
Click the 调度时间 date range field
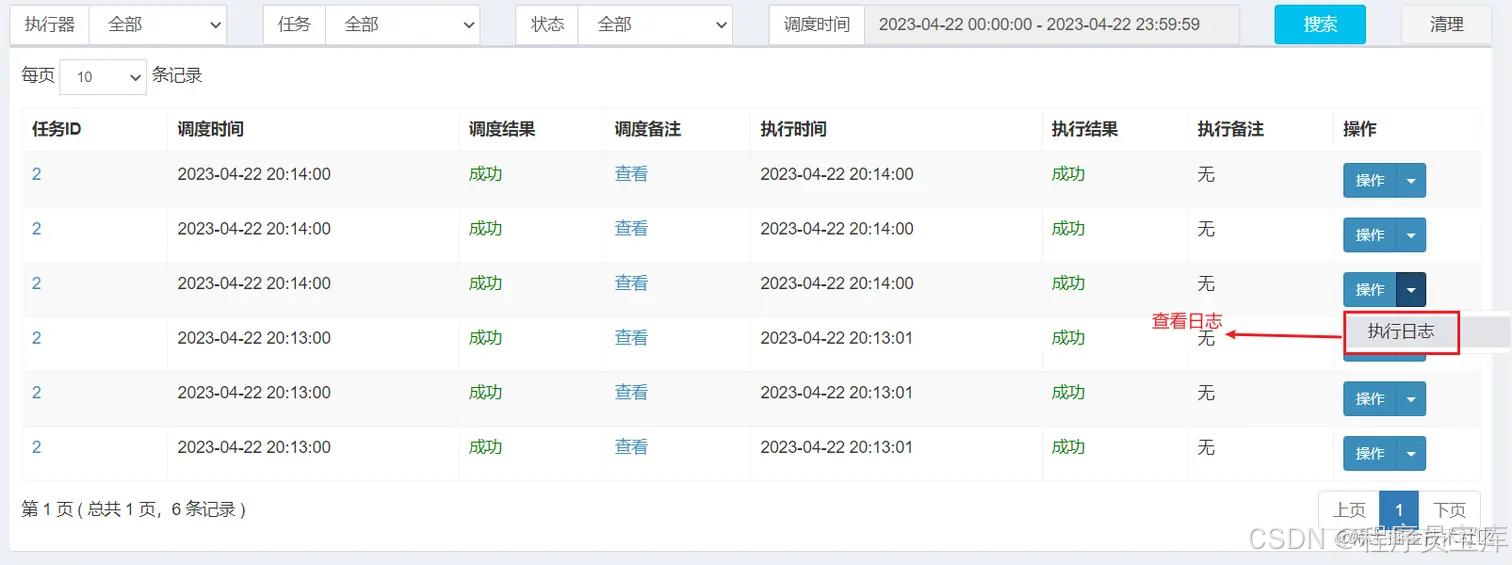point(1051,25)
